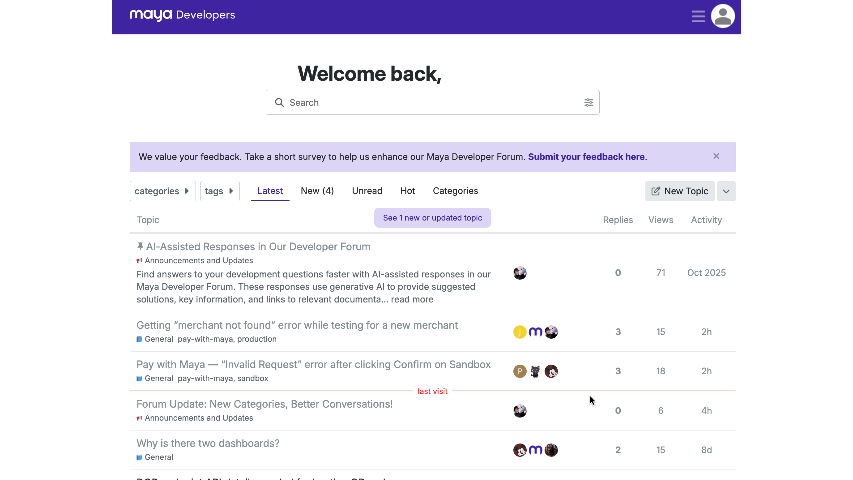Viewport: 853px width, 480px height.
Task: Open 'Submit your feedback here' link
Action: [x=588, y=157]
